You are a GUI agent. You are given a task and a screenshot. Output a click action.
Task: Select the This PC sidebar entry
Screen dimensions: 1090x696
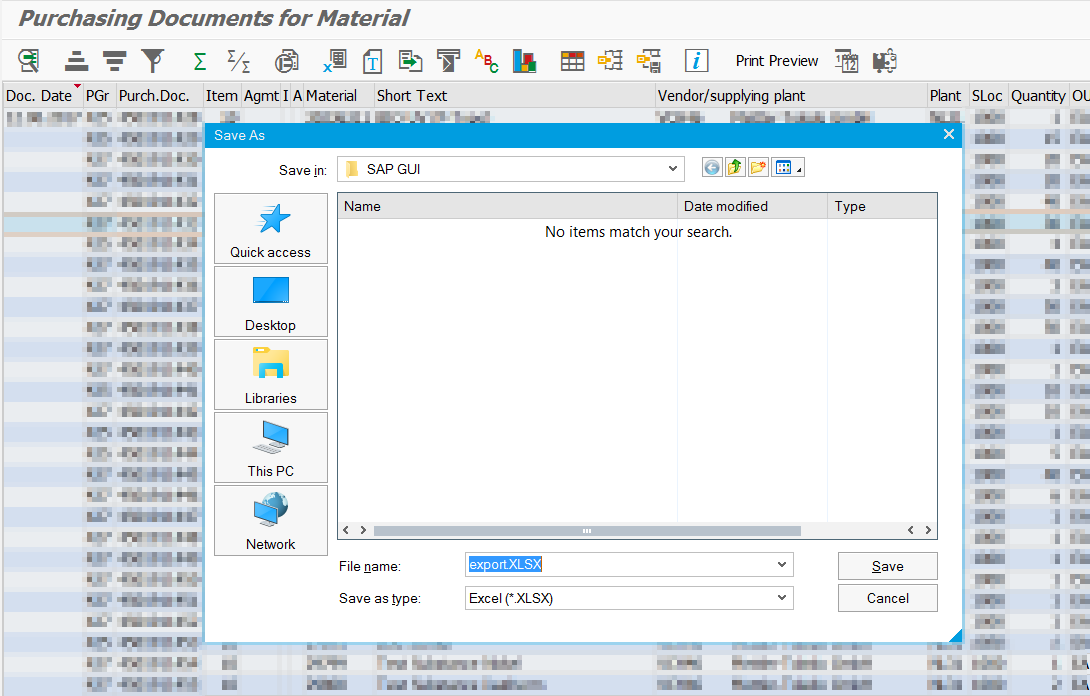coord(270,447)
